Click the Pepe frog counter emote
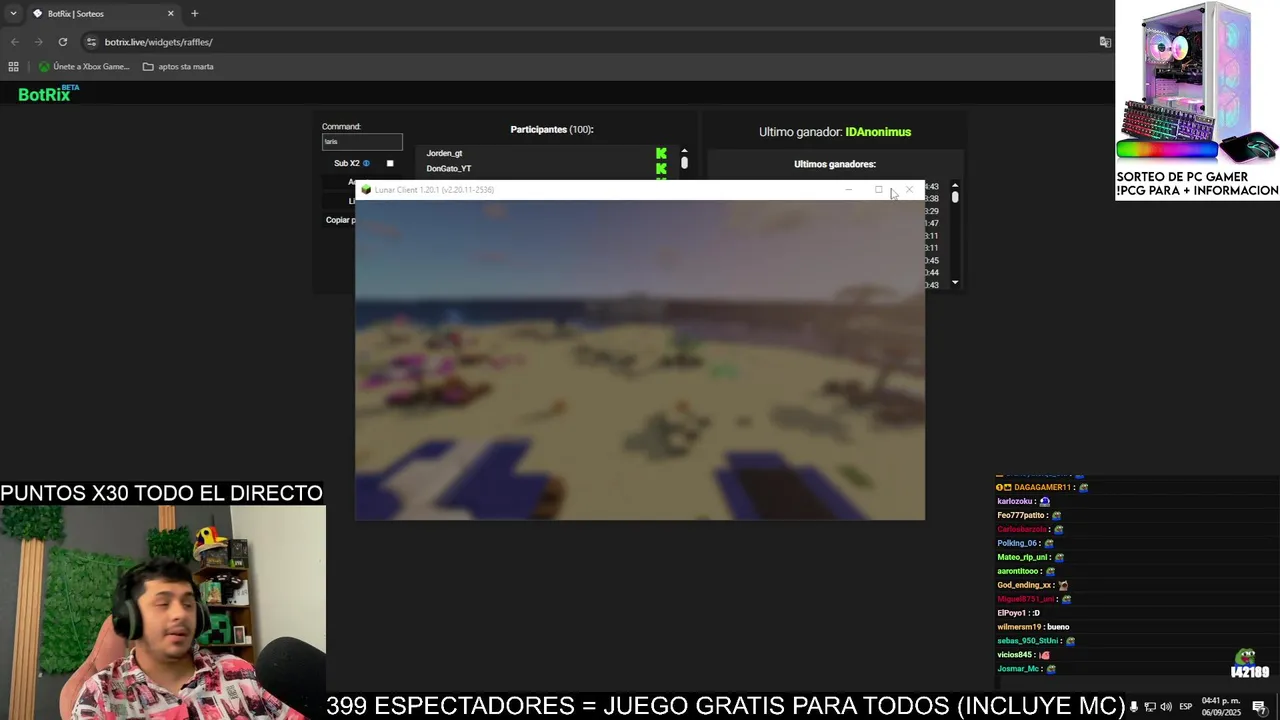The height and width of the screenshot is (720, 1280). 1248,664
